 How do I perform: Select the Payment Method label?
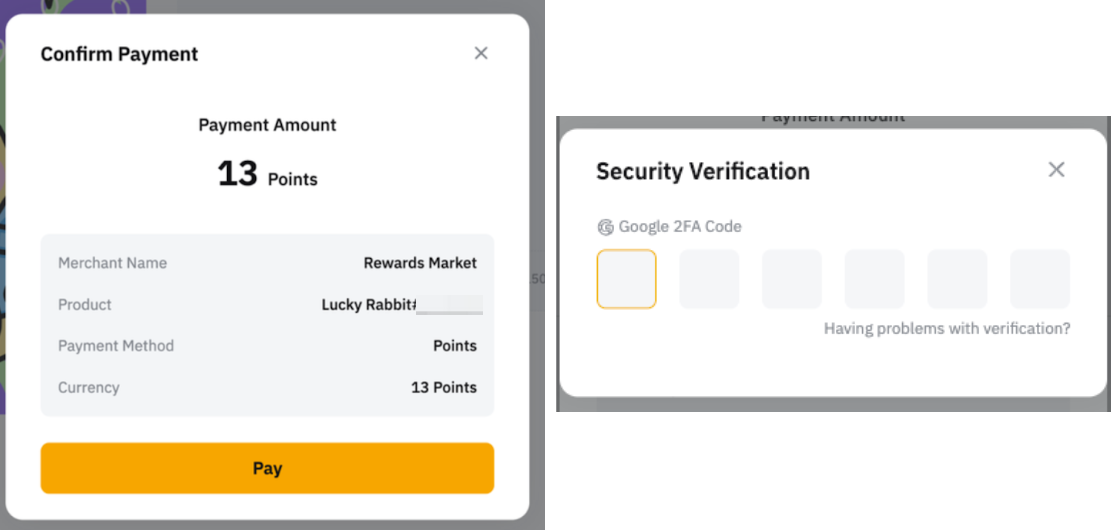116,346
